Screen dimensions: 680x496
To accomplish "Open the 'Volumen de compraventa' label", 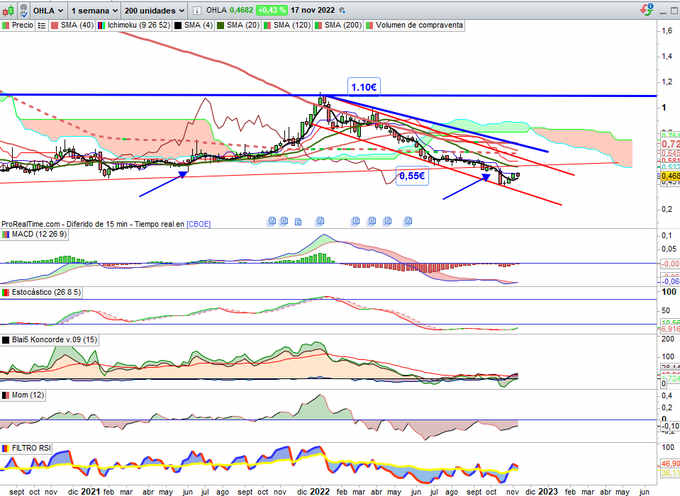I will pyautogui.click(x=415, y=26).
